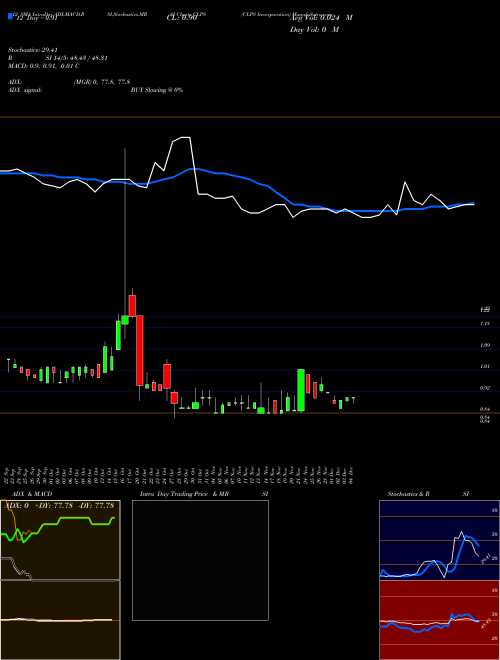Screen dimensions: 500x660
Task: Select the 'BUY Slowing @ 0%' signal text
Action: pos(157,90)
